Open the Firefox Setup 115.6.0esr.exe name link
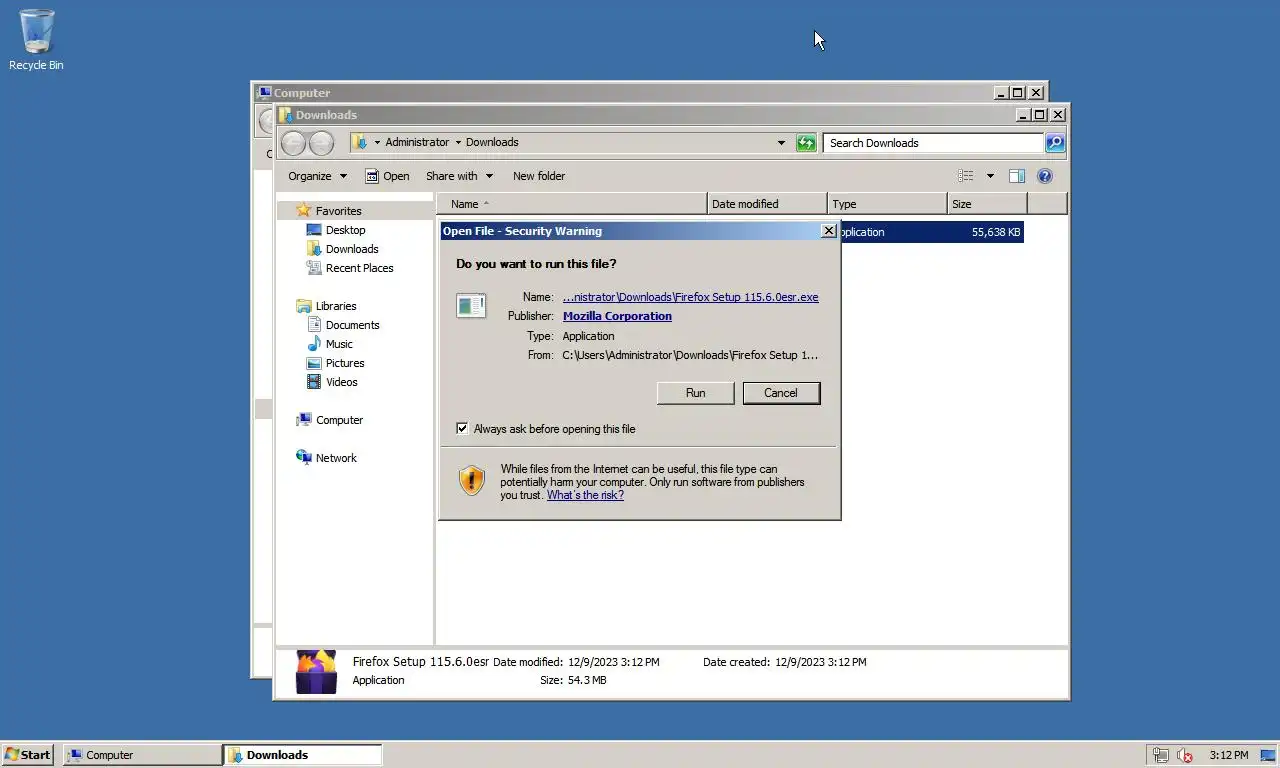Image resolution: width=1280 pixels, height=768 pixels. pos(690,297)
